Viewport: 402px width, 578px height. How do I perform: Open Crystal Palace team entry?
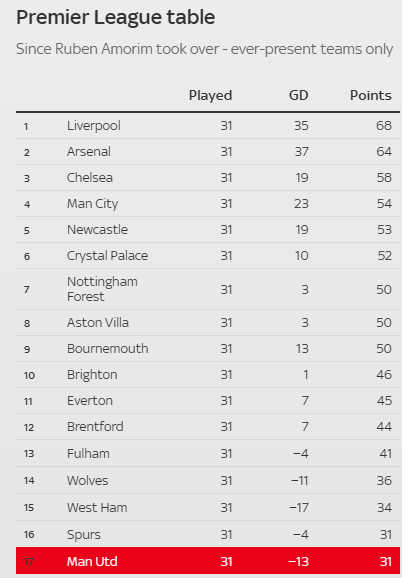coord(107,256)
